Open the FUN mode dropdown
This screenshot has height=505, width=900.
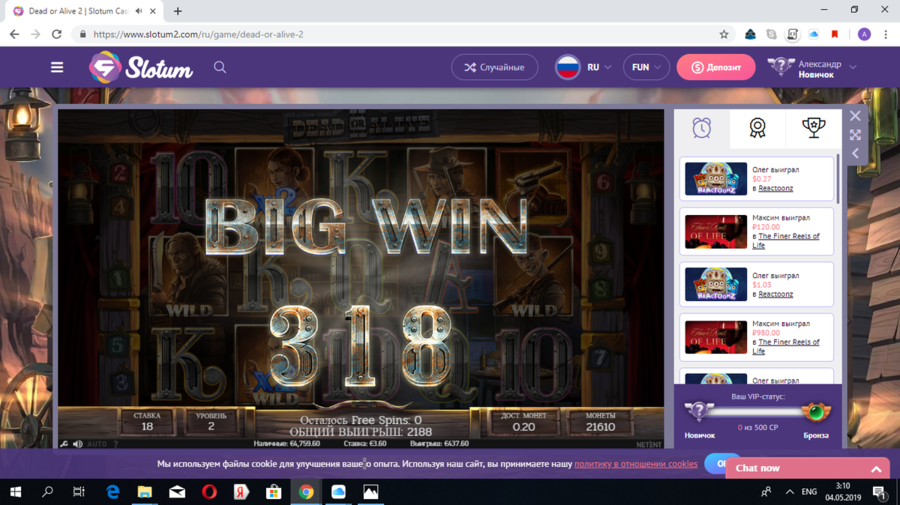pyautogui.click(x=646, y=67)
